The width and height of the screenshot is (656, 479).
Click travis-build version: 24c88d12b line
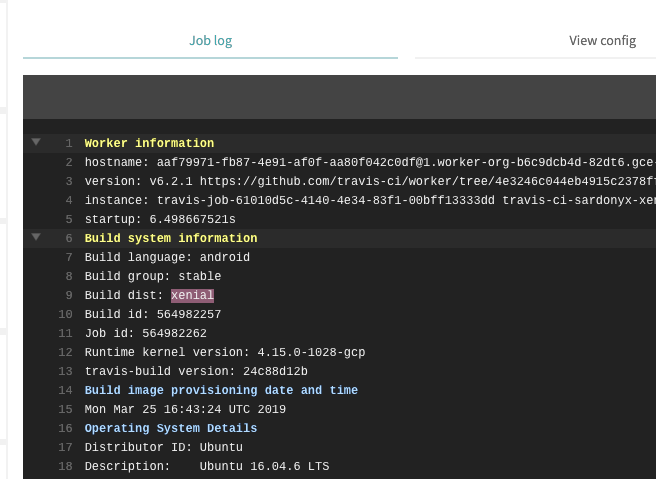point(196,371)
